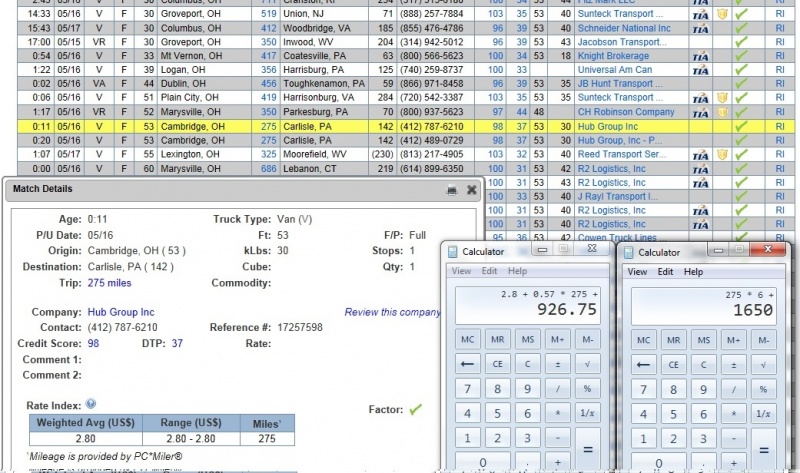Click trip miles 686 in Lebanon, CT row

coord(269,168)
